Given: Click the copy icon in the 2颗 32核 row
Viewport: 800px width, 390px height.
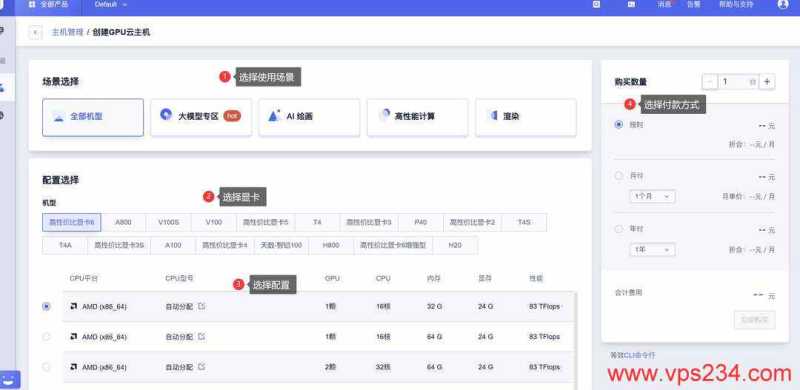Looking at the screenshot, I should [x=202, y=367].
